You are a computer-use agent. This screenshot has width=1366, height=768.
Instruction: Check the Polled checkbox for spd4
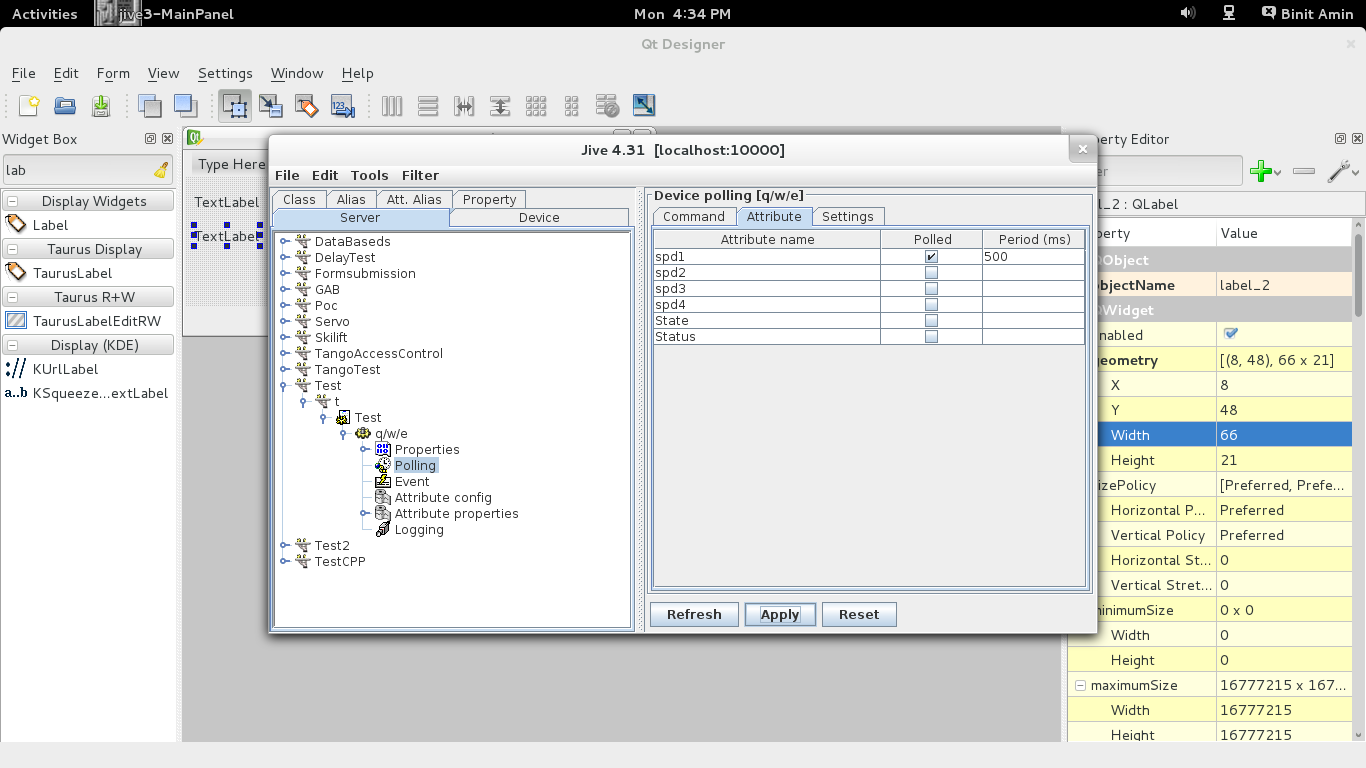coord(931,305)
